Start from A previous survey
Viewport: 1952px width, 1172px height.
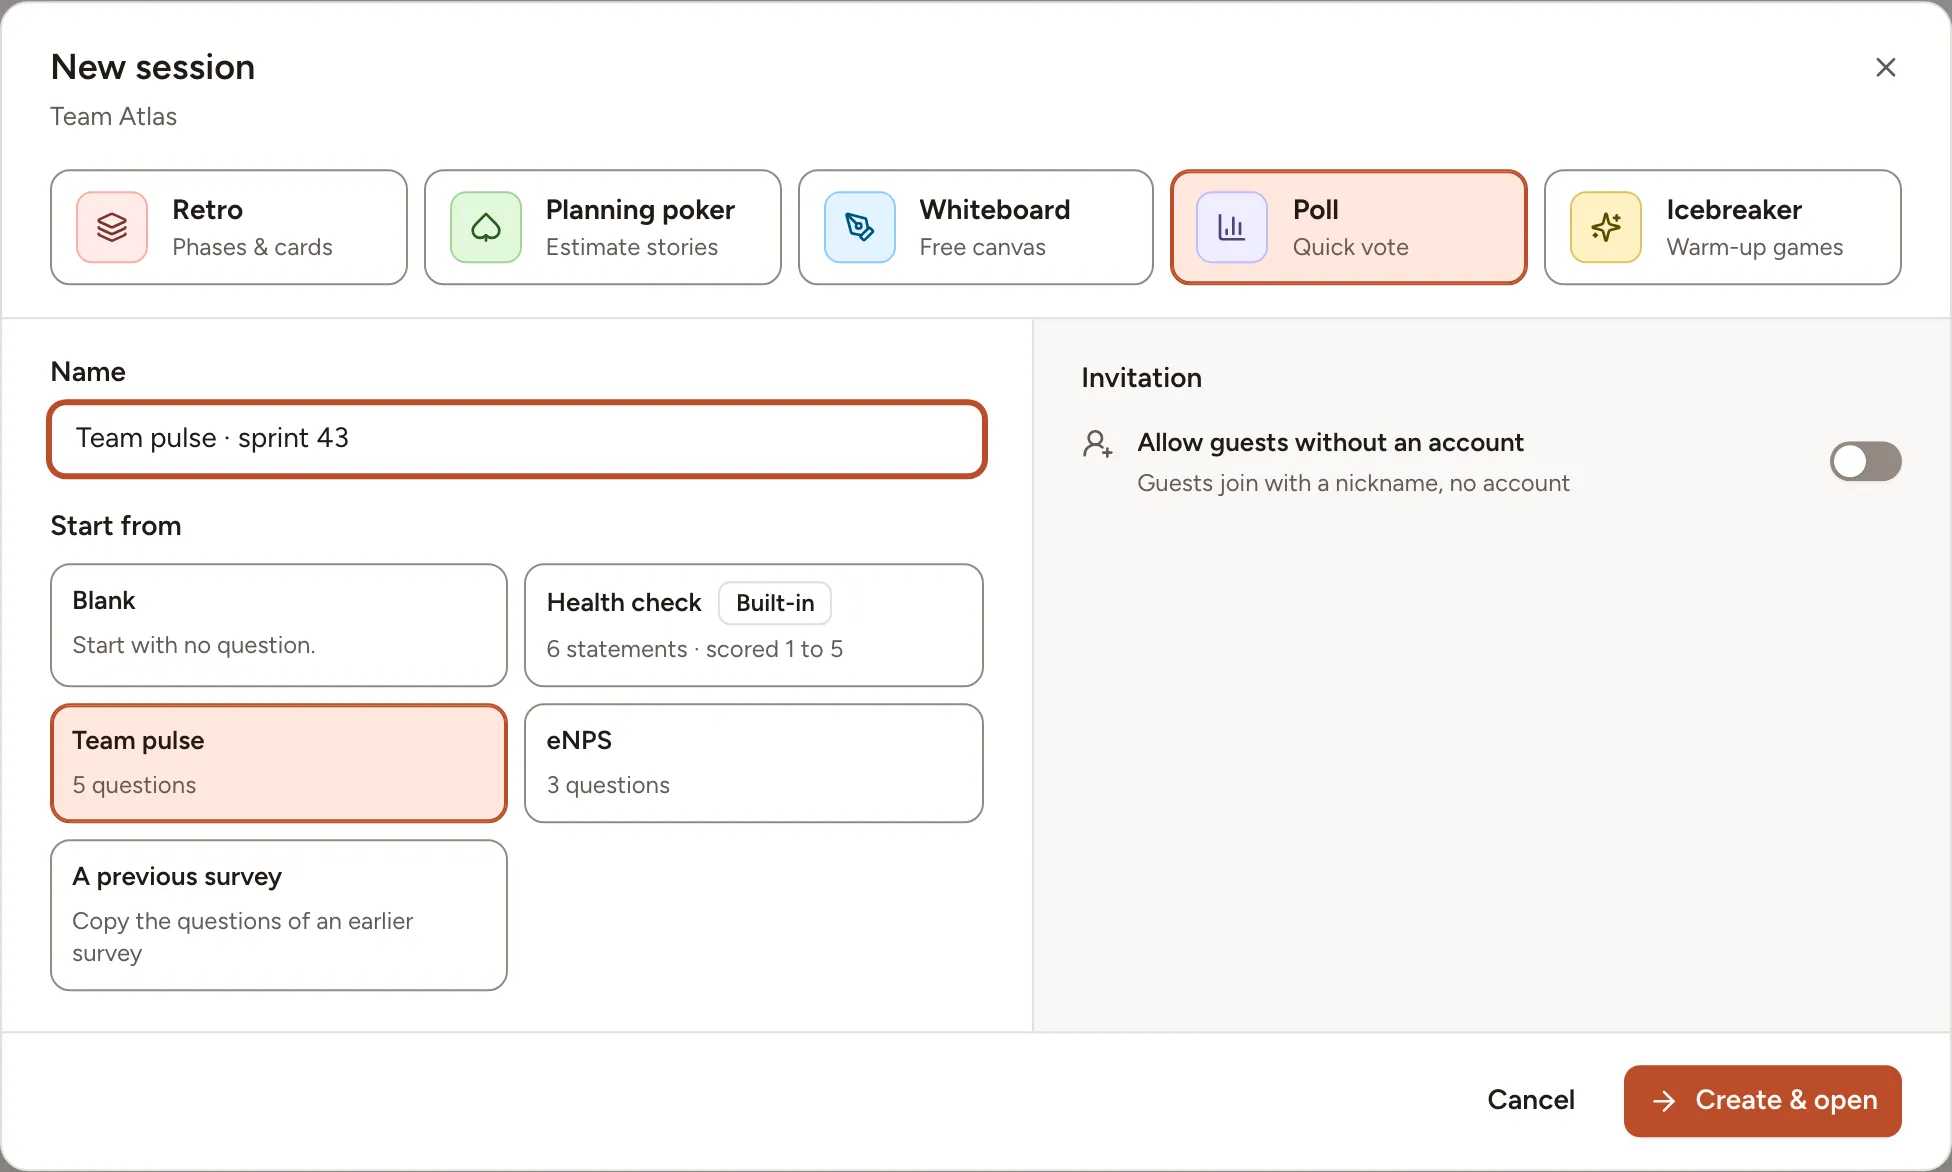pos(279,915)
